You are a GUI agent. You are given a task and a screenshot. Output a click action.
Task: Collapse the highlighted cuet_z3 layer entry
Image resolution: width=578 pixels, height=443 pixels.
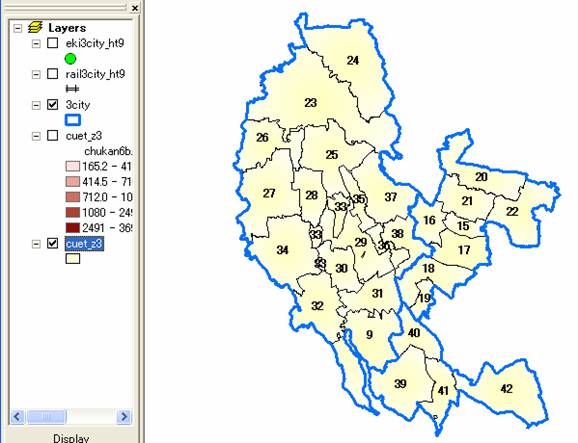pyautogui.click(x=36, y=244)
